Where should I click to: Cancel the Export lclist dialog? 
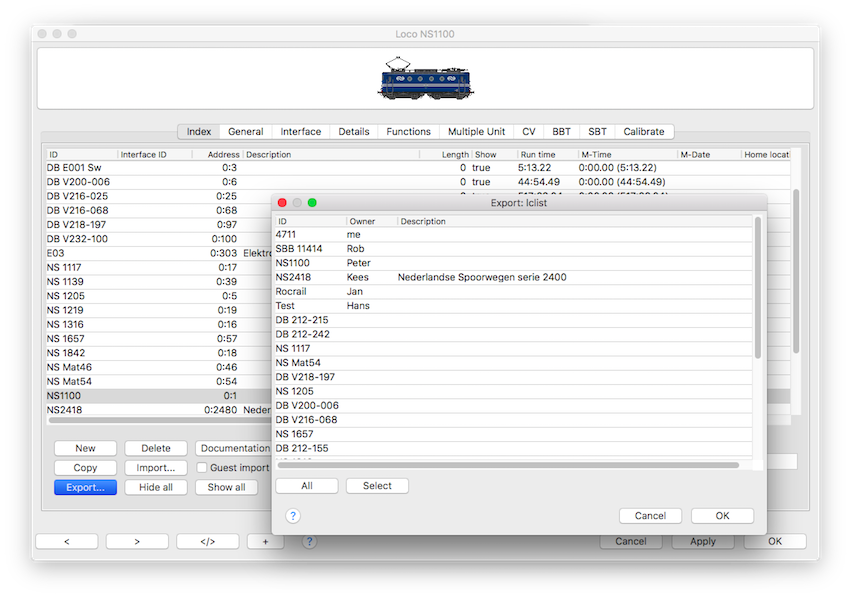(650, 516)
